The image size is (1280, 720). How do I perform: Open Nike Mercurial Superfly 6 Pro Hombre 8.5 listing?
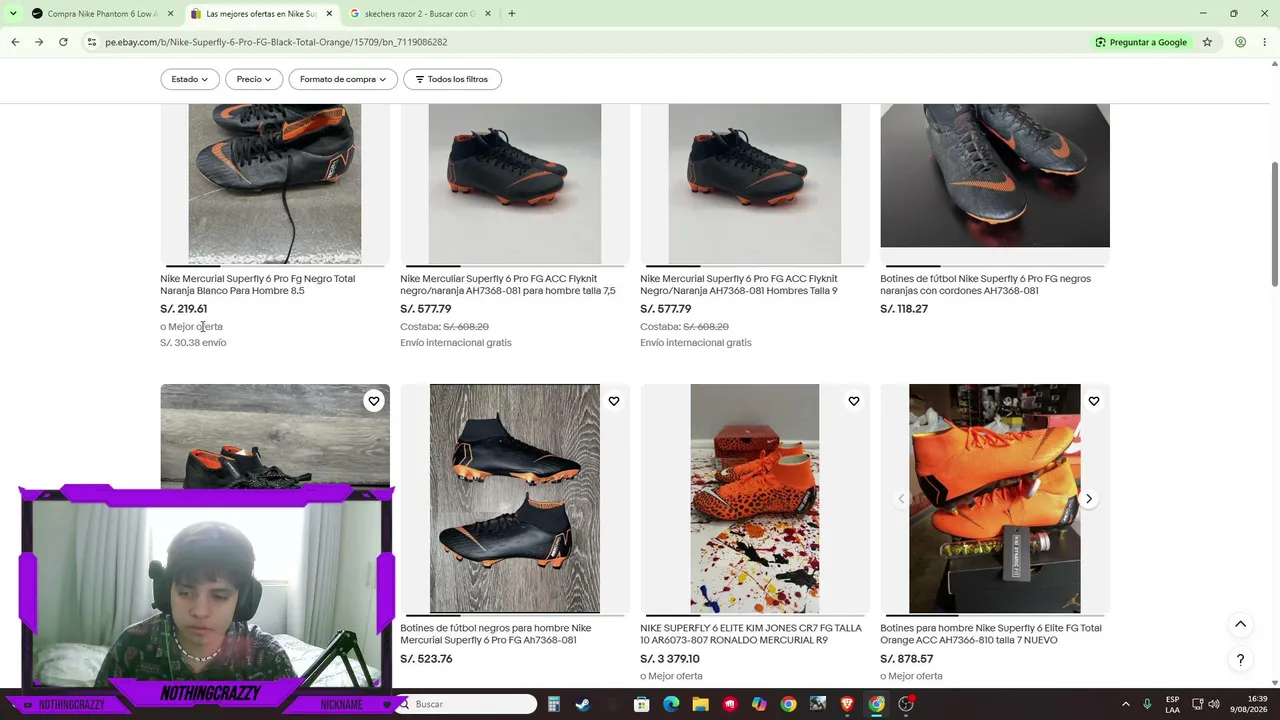click(257, 285)
